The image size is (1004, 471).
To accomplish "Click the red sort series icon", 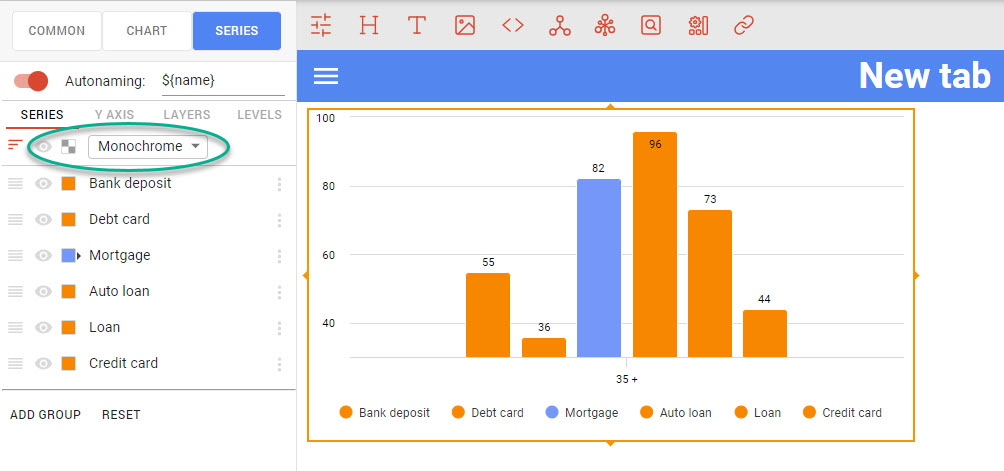I will pyautogui.click(x=15, y=146).
